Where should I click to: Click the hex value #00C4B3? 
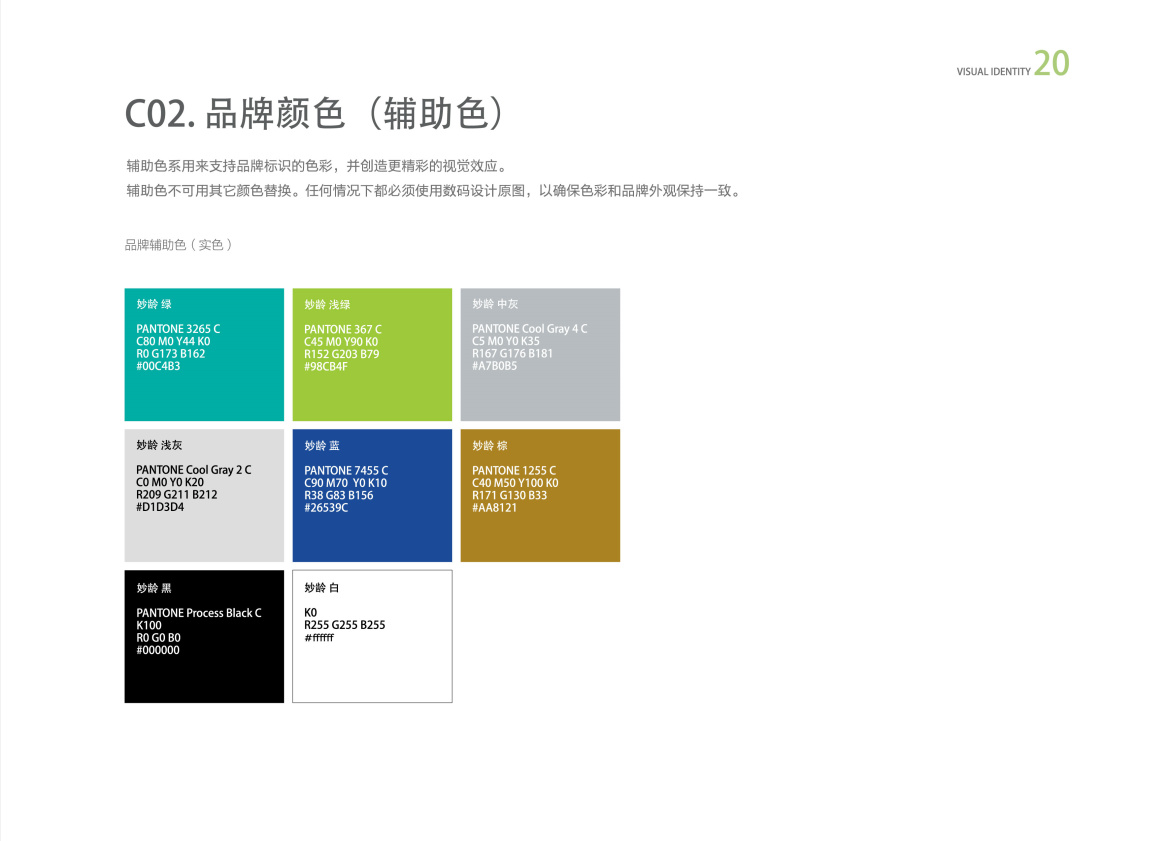click(x=158, y=366)
